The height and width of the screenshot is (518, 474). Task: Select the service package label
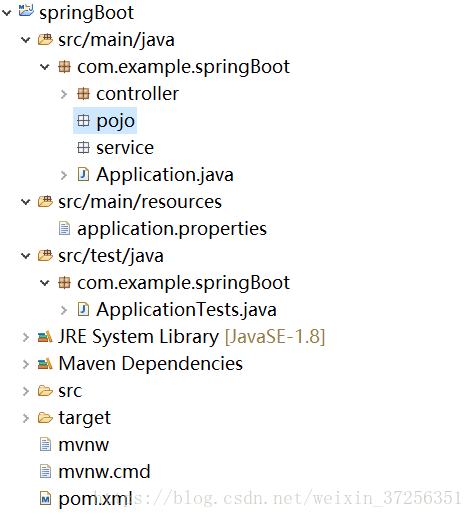click(x=125, y=148)
